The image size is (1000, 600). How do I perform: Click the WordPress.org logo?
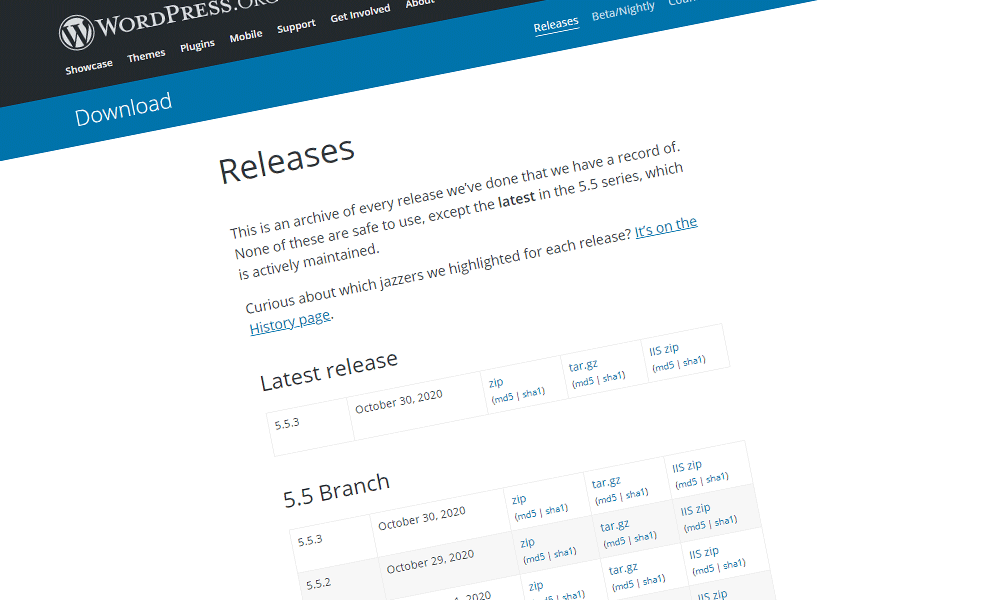pos(169,20)
